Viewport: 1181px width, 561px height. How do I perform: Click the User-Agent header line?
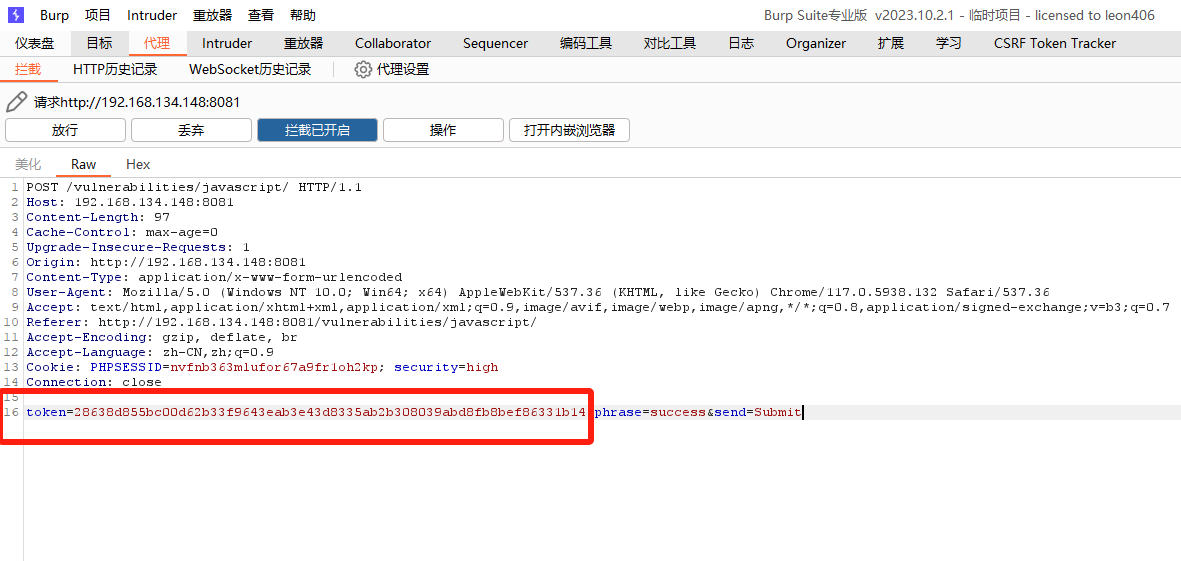(538, 292)
